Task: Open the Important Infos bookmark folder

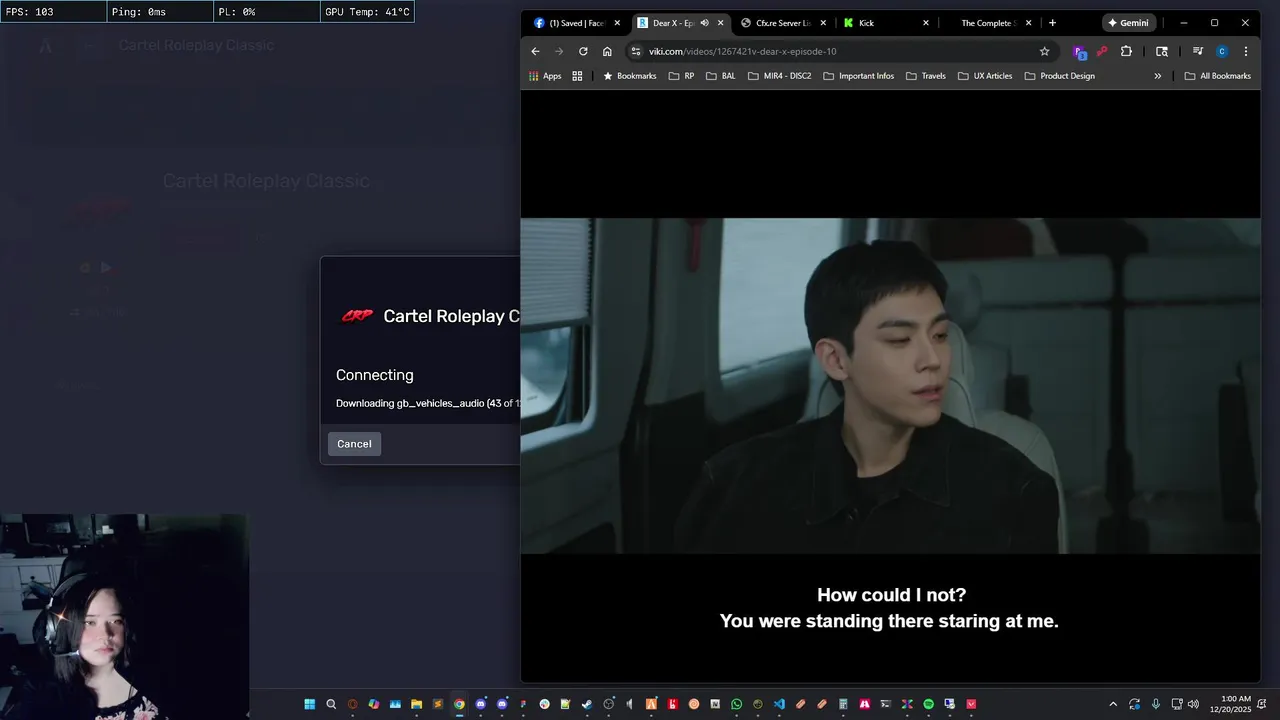Action: point(858,76)
